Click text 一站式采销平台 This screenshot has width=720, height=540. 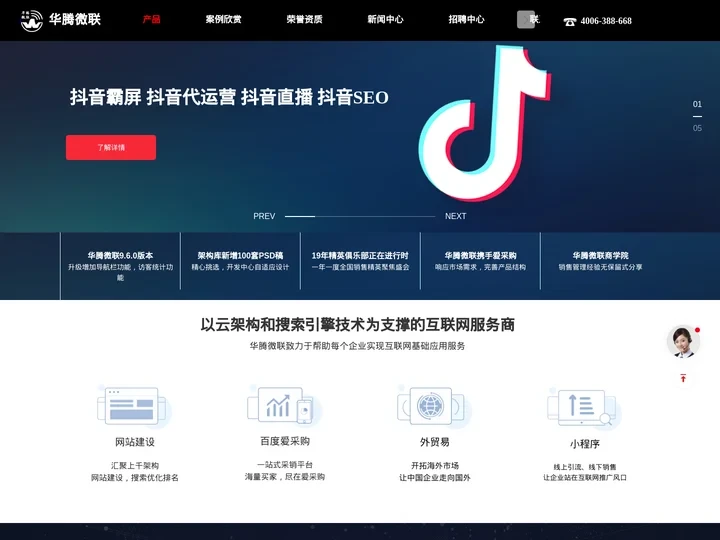pyautogui.click(x=285, y=465)
